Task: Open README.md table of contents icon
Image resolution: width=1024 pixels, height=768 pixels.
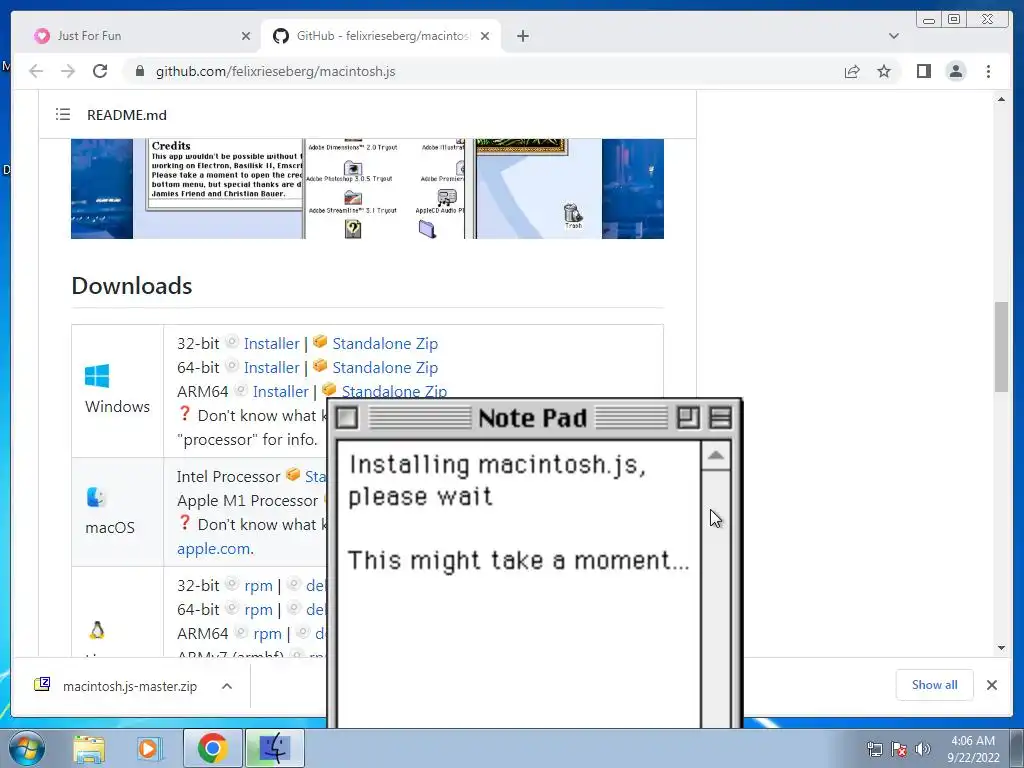Action: pyautogui.click(x=63, y=115)
